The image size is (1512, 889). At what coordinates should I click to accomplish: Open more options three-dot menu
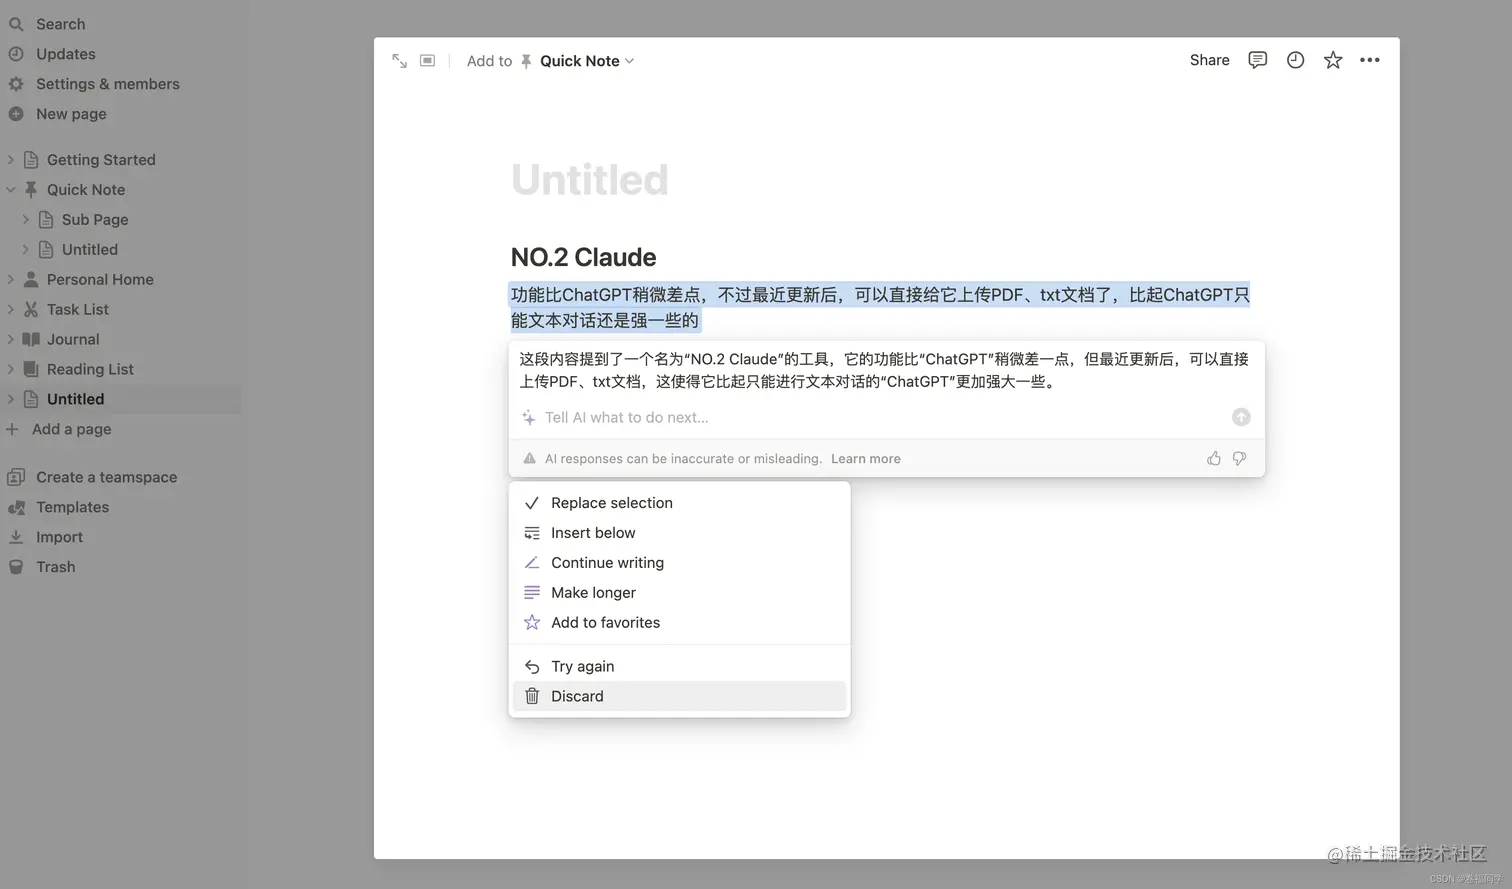(1370, 60)
